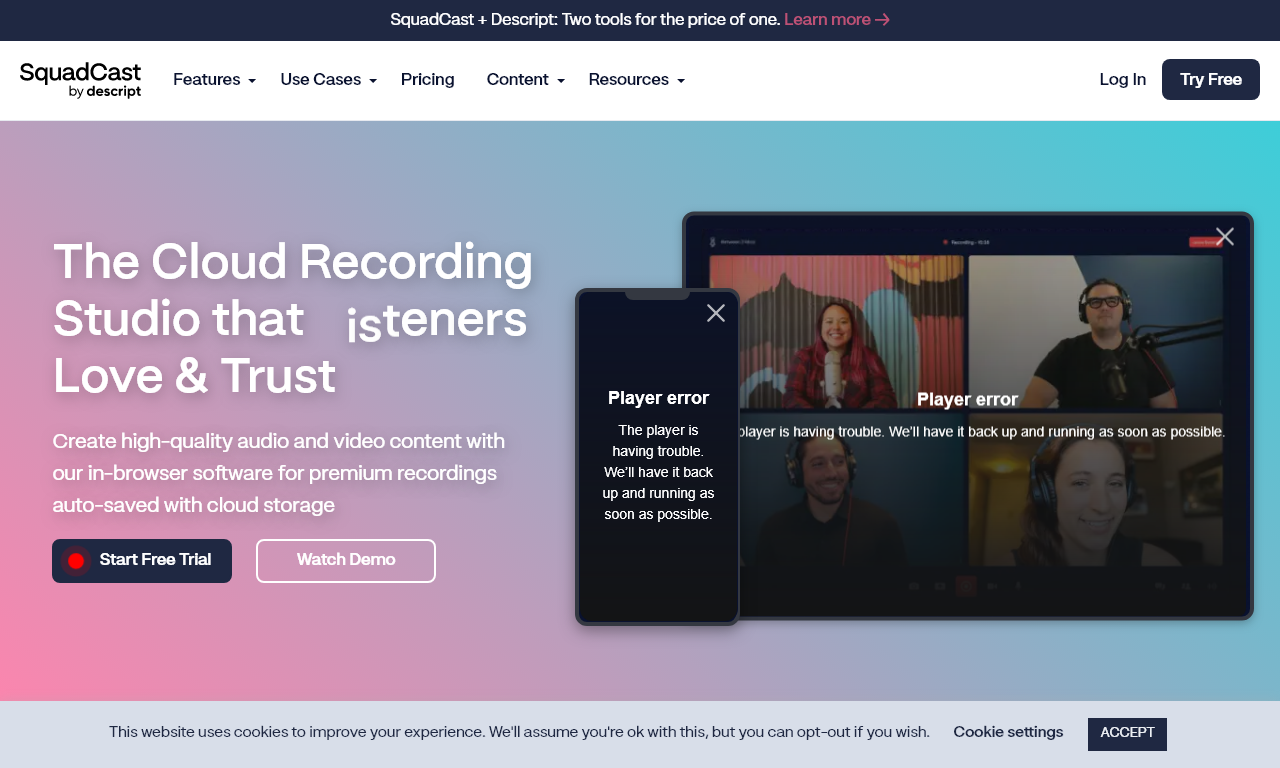The image size is (1280, 768).
Task: Click the phone mockup Player error heading
Action: point(658,398)
